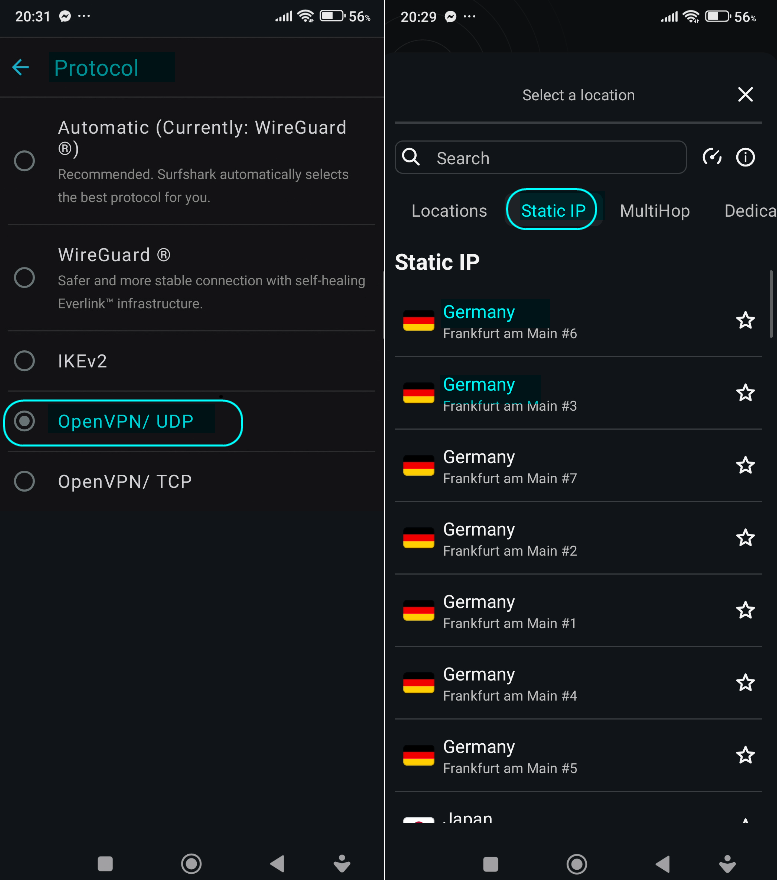Connect to Frankfurt am Main #7 text
This screenshot has width=777, height=880.
click(510, 478)
